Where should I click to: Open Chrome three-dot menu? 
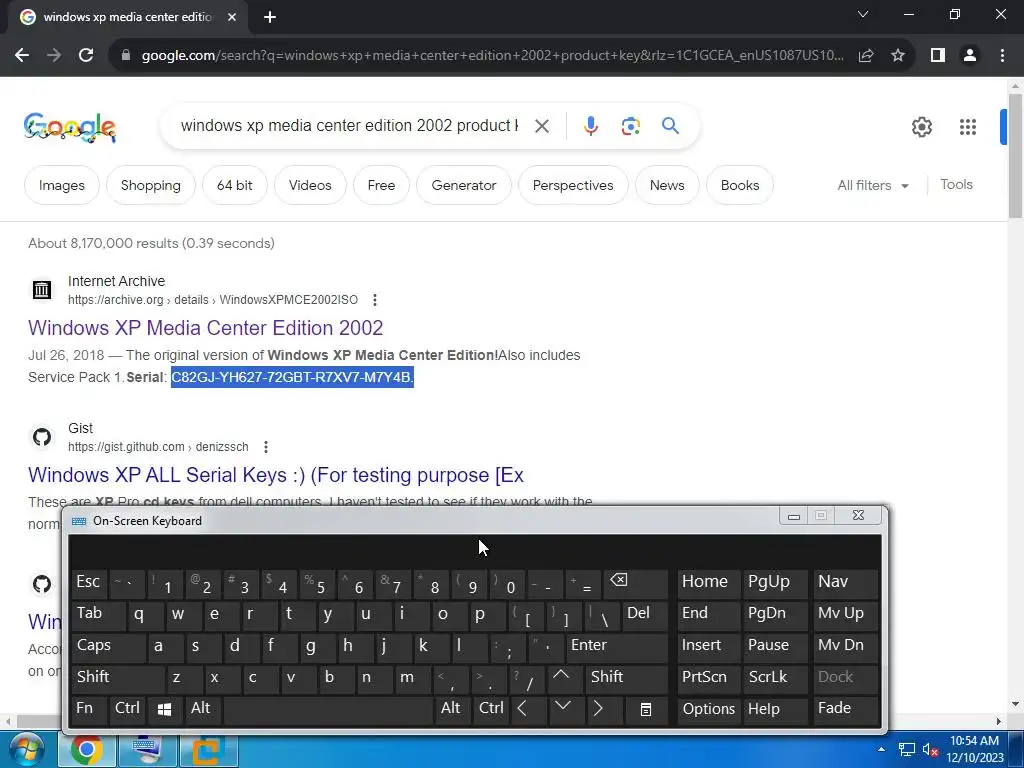[x=1002, y=56]
